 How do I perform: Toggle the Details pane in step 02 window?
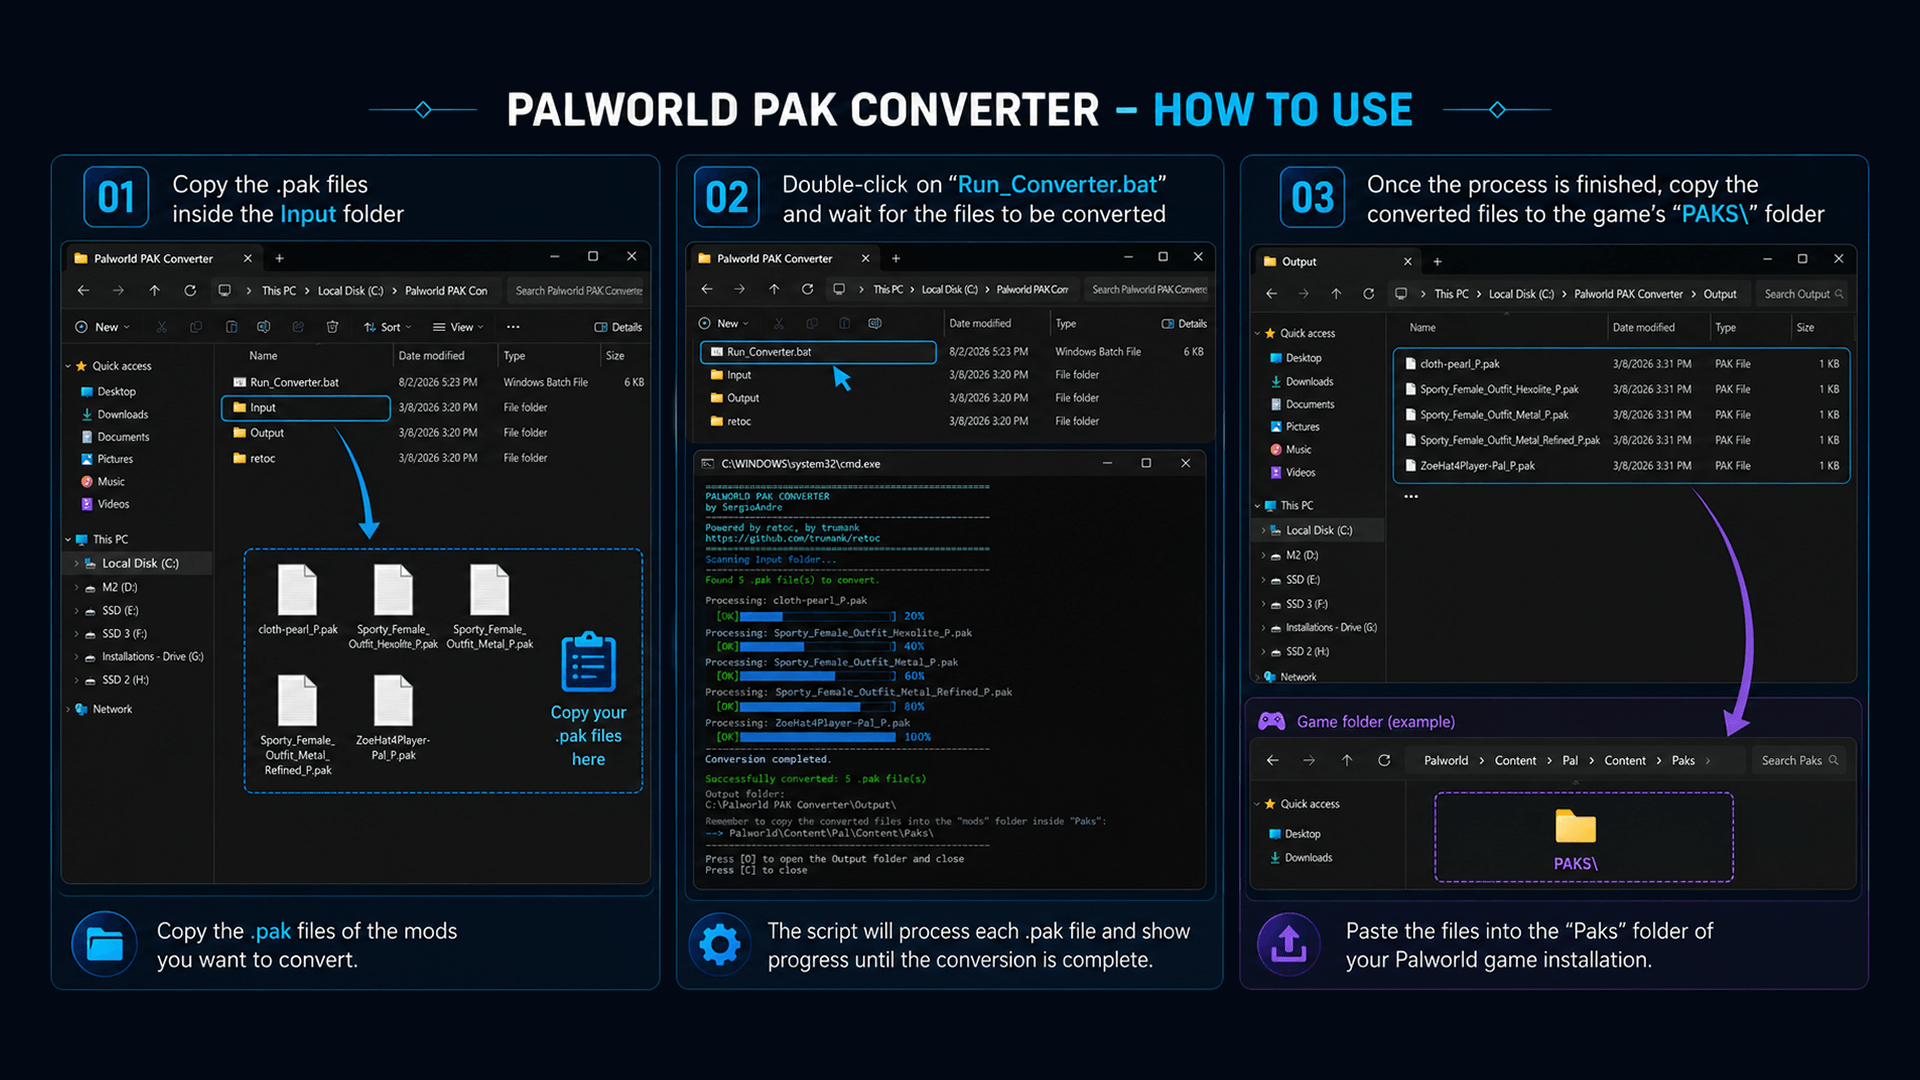[1184, 324]
